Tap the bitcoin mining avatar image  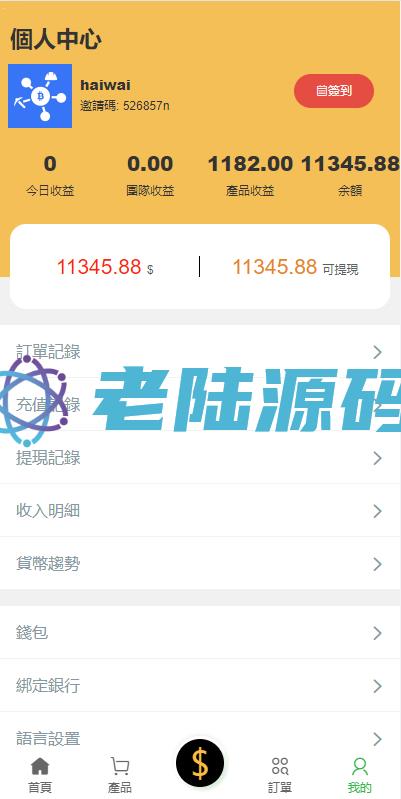pyautogui.click(x=40, y=96)
